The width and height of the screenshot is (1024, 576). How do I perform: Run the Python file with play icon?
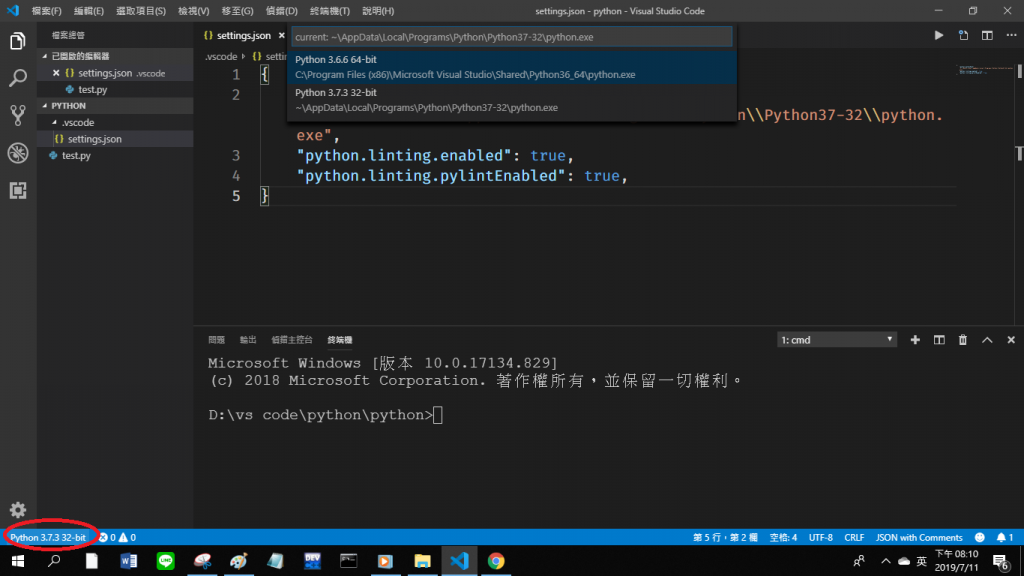pos(938,35)
